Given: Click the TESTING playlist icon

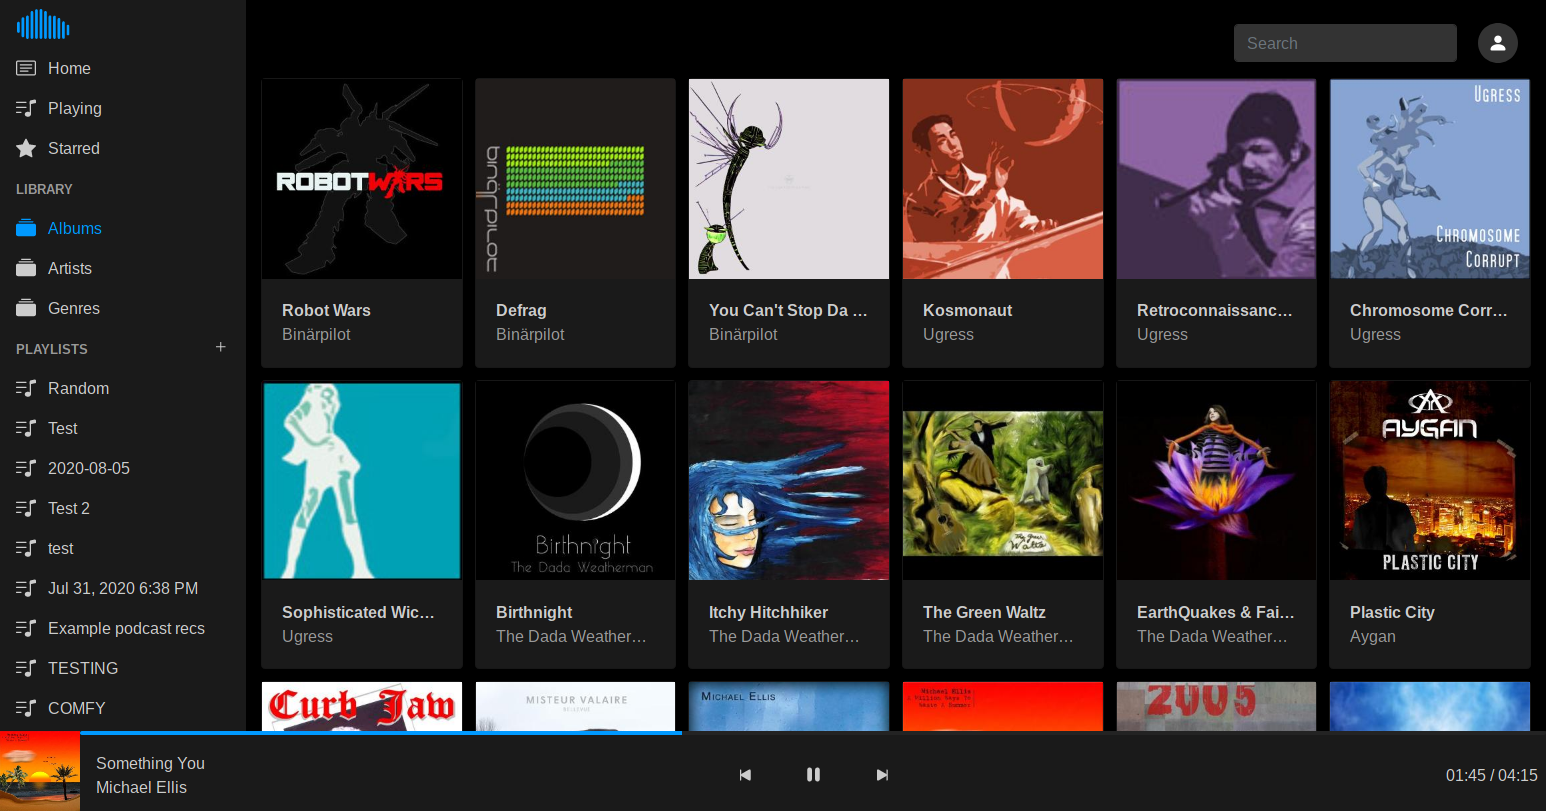Looking at the screenshot, I should pos(26,668).
